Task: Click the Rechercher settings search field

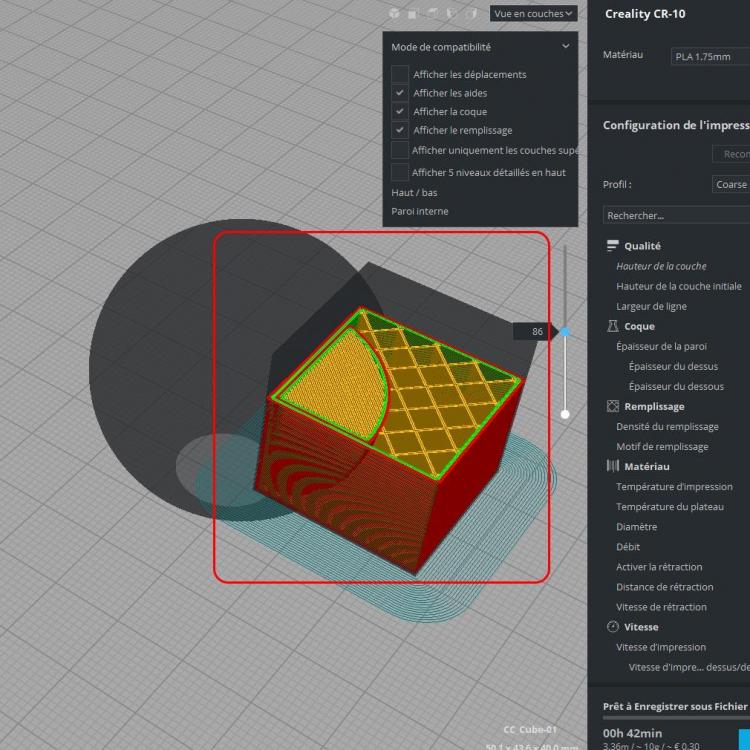Action: [x=676, y=215]
